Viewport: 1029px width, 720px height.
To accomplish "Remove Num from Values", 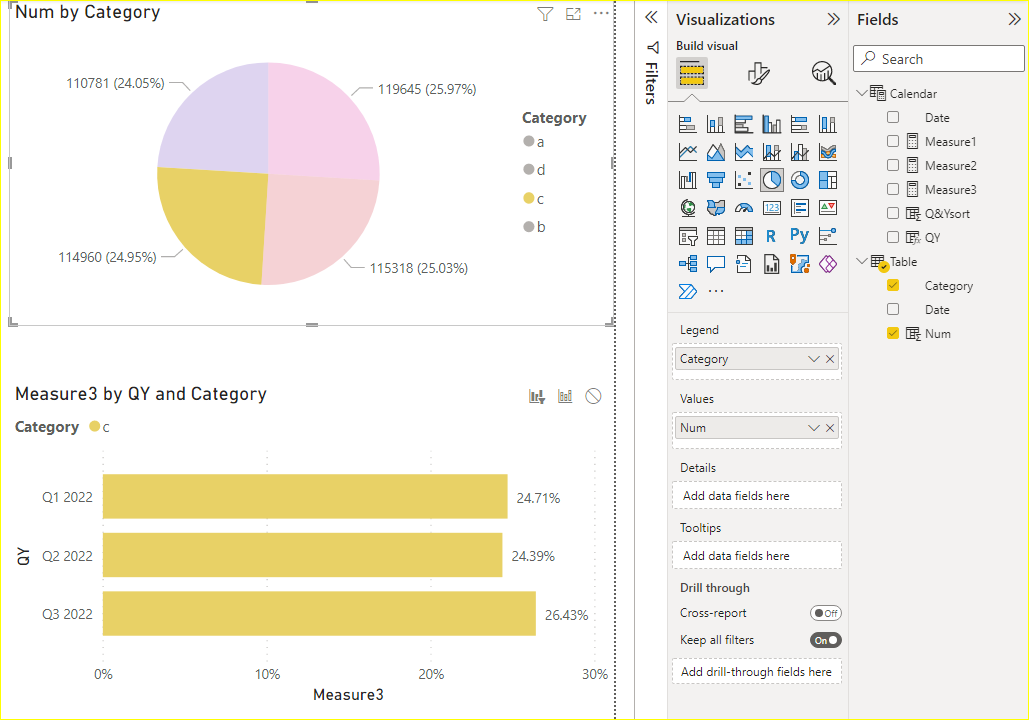I will 830,428.
